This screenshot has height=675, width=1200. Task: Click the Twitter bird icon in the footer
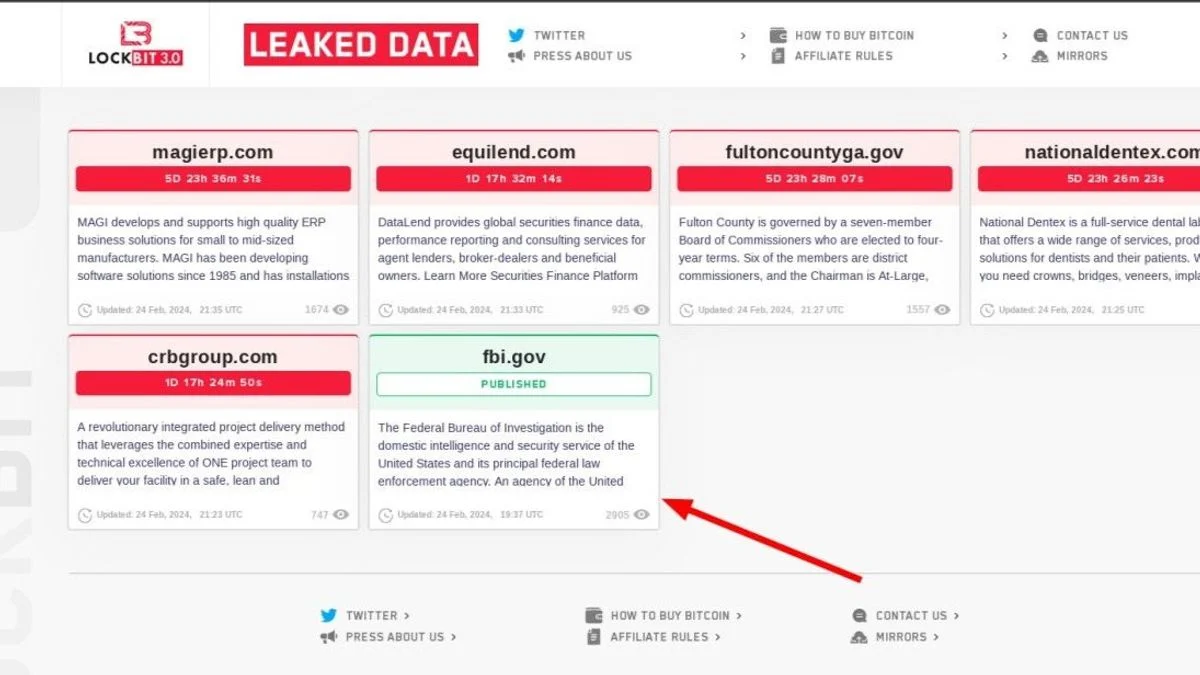pos(328,614)
